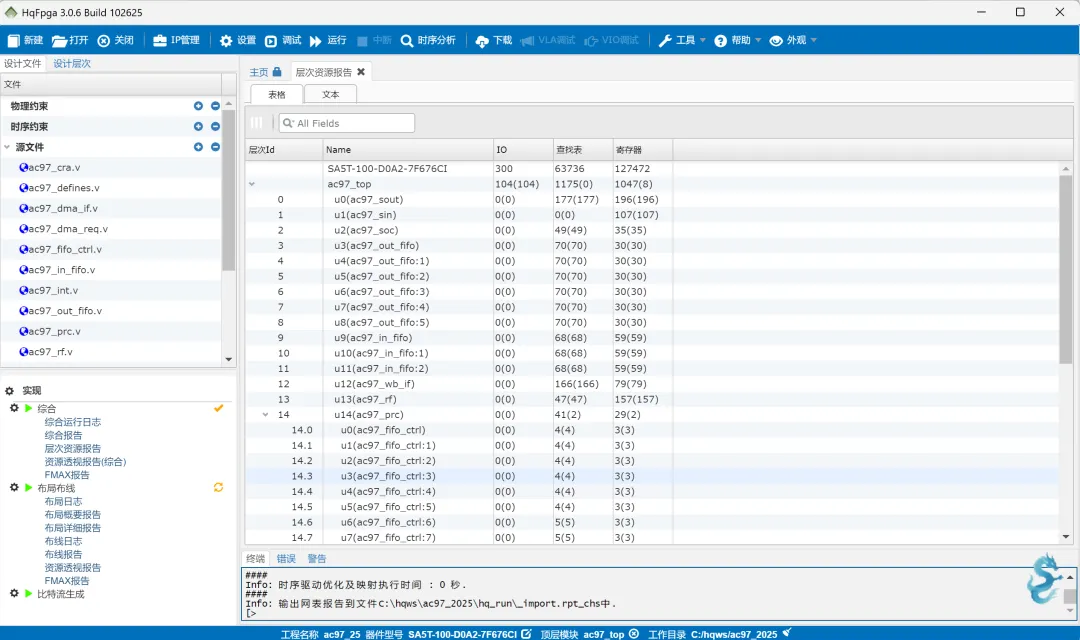Image resolution: width=1080 pixels, height=640 pixels.
Task: Switch to the 文本 view tab
Action: pos(330,94)
